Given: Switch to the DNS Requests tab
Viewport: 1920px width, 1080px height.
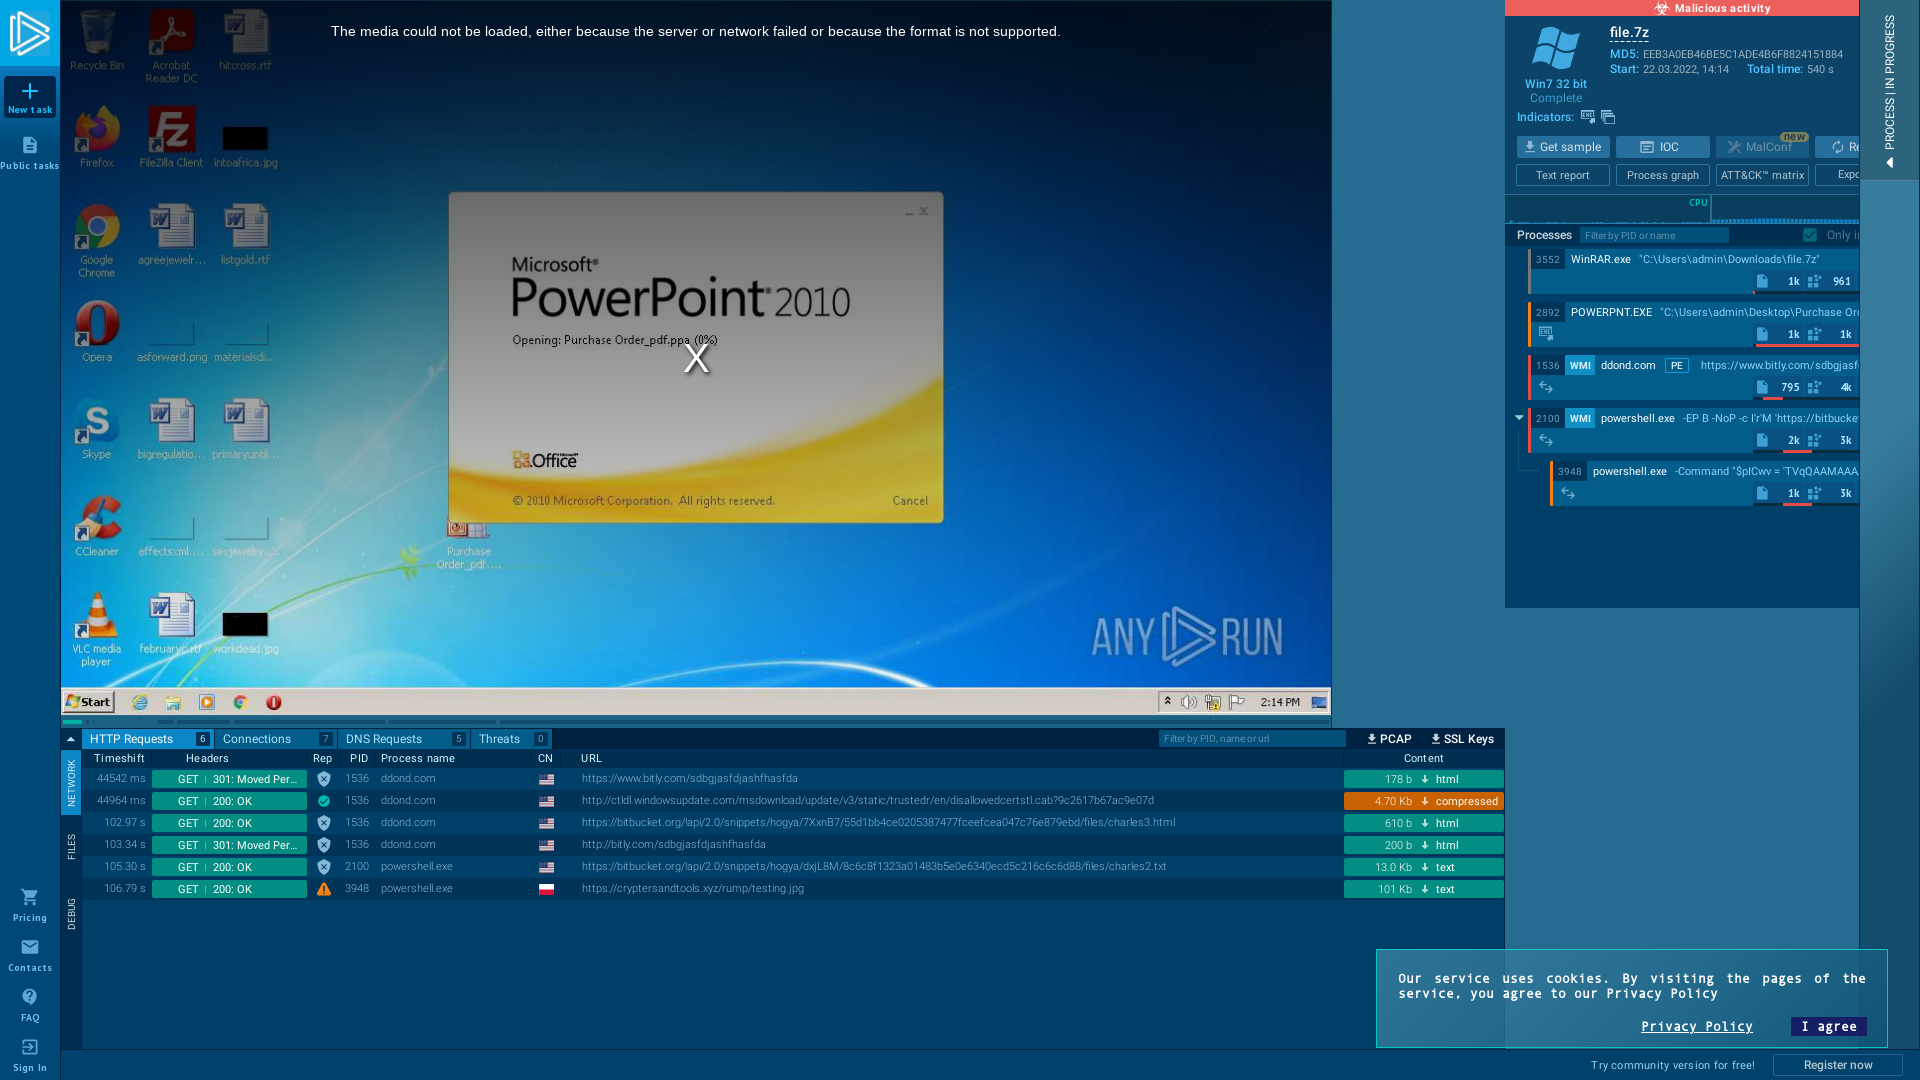Looking at the screenshot, I should (x=404, y=739).
